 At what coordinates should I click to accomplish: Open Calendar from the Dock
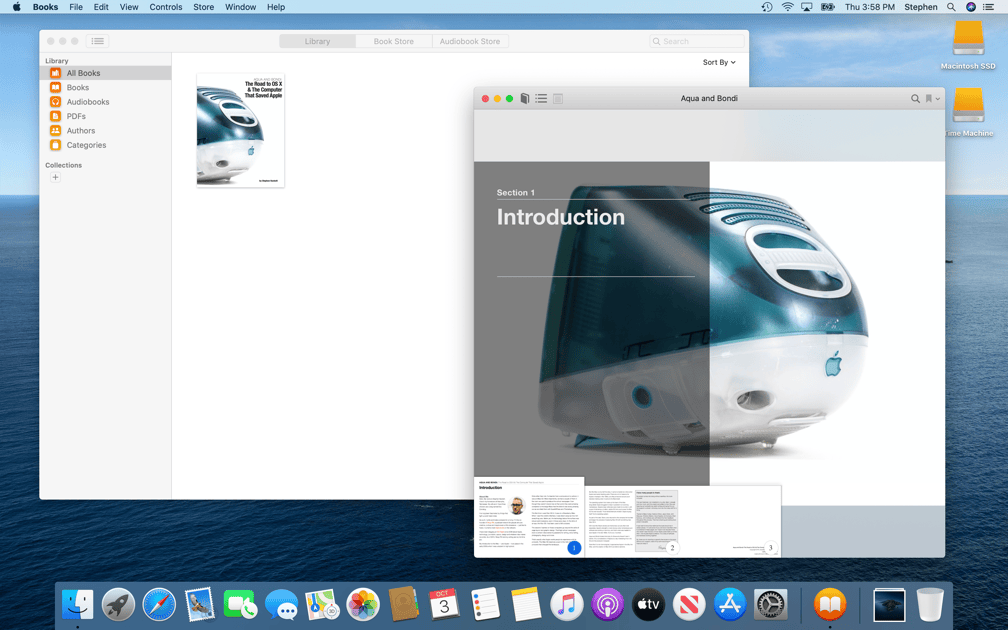pyautogui.click(x=444, y=605)
